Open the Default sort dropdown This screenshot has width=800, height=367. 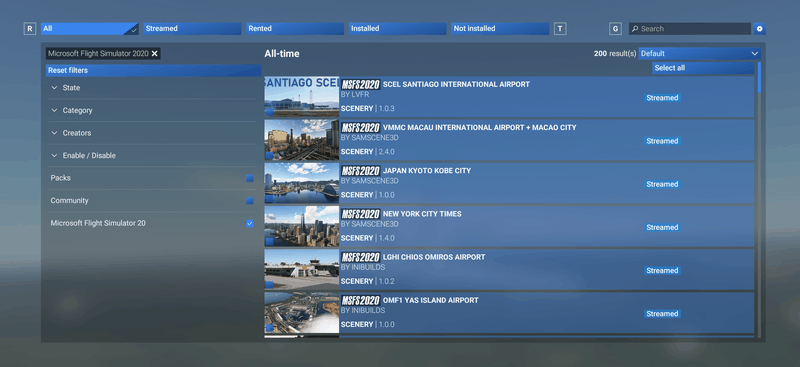tap(699, 54)
